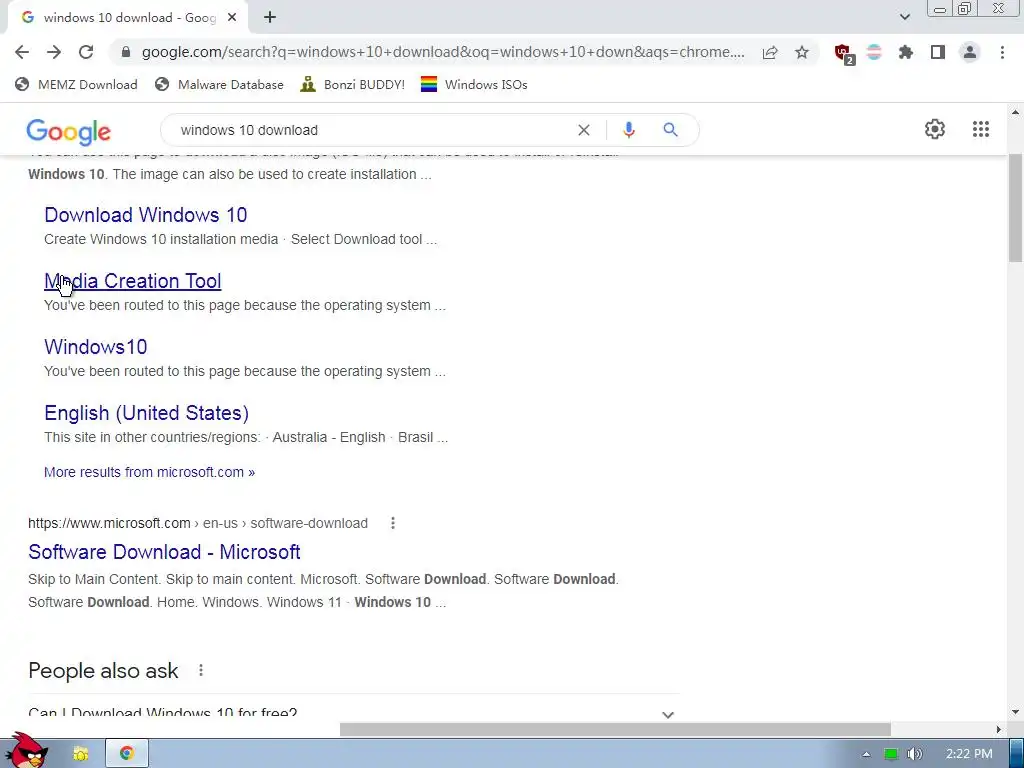This screenshot has height=768, width=1024.
Task: Click the horizontal scrollbar thumb
Action: point(615,729)
